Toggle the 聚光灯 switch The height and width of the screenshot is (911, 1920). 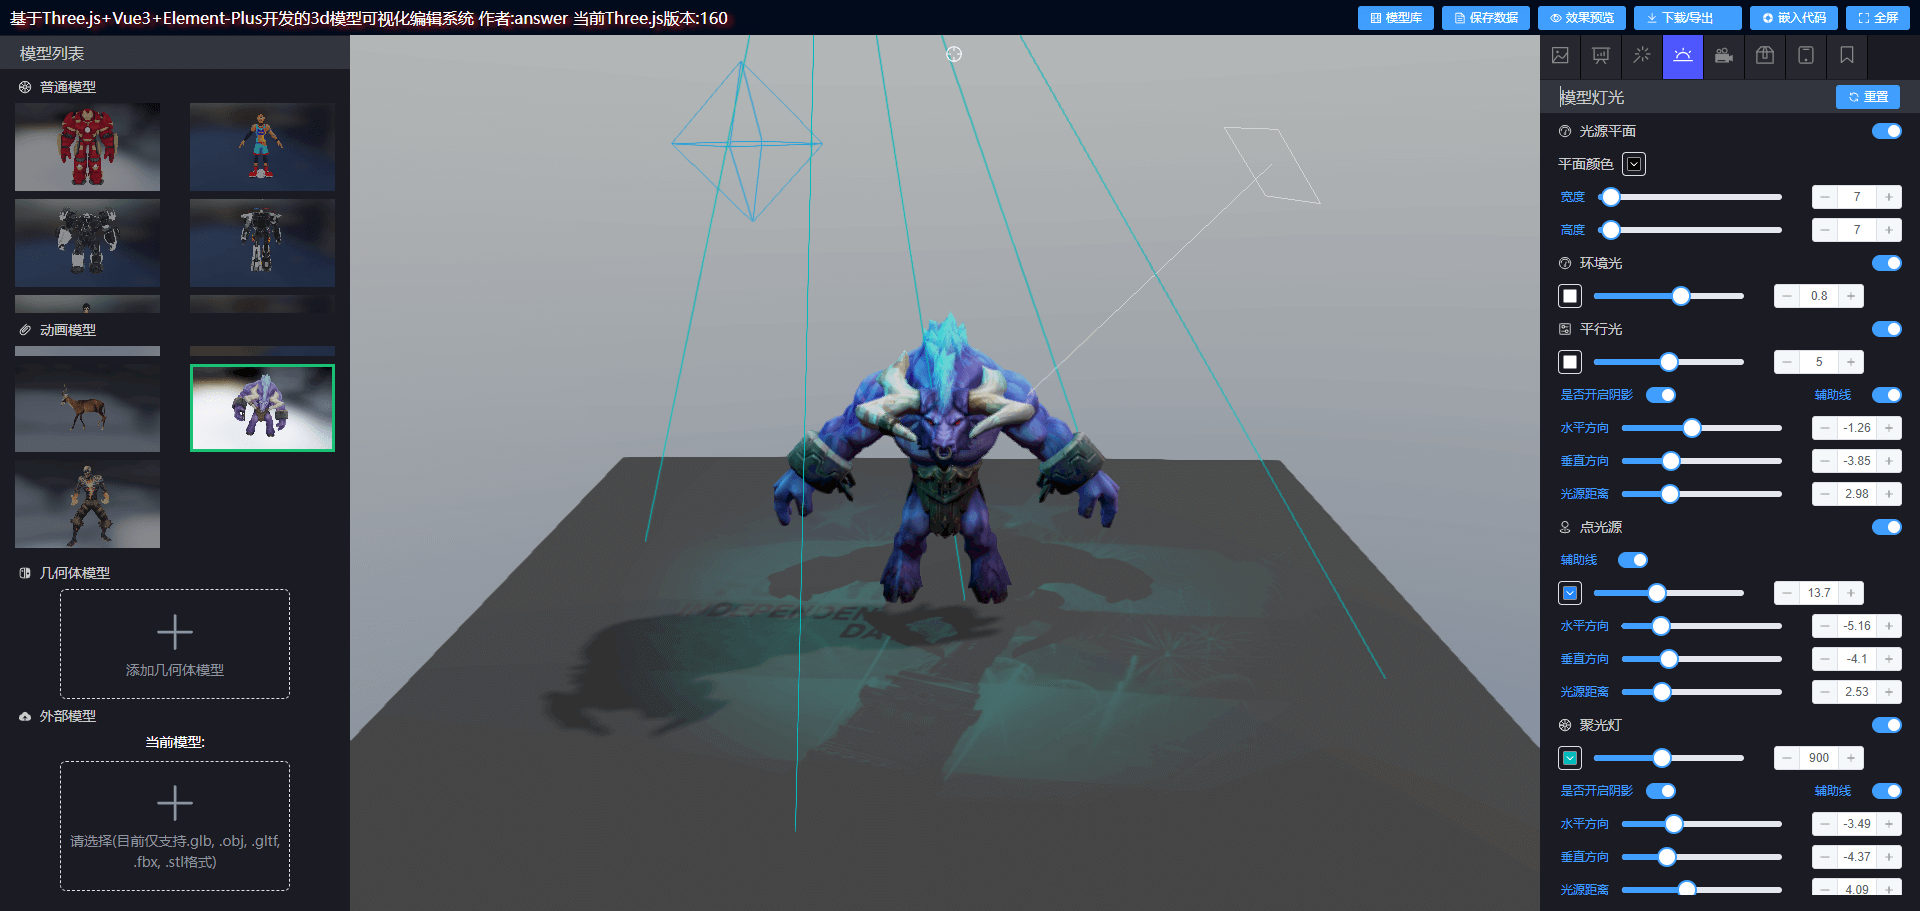[x=1886, y=725]
